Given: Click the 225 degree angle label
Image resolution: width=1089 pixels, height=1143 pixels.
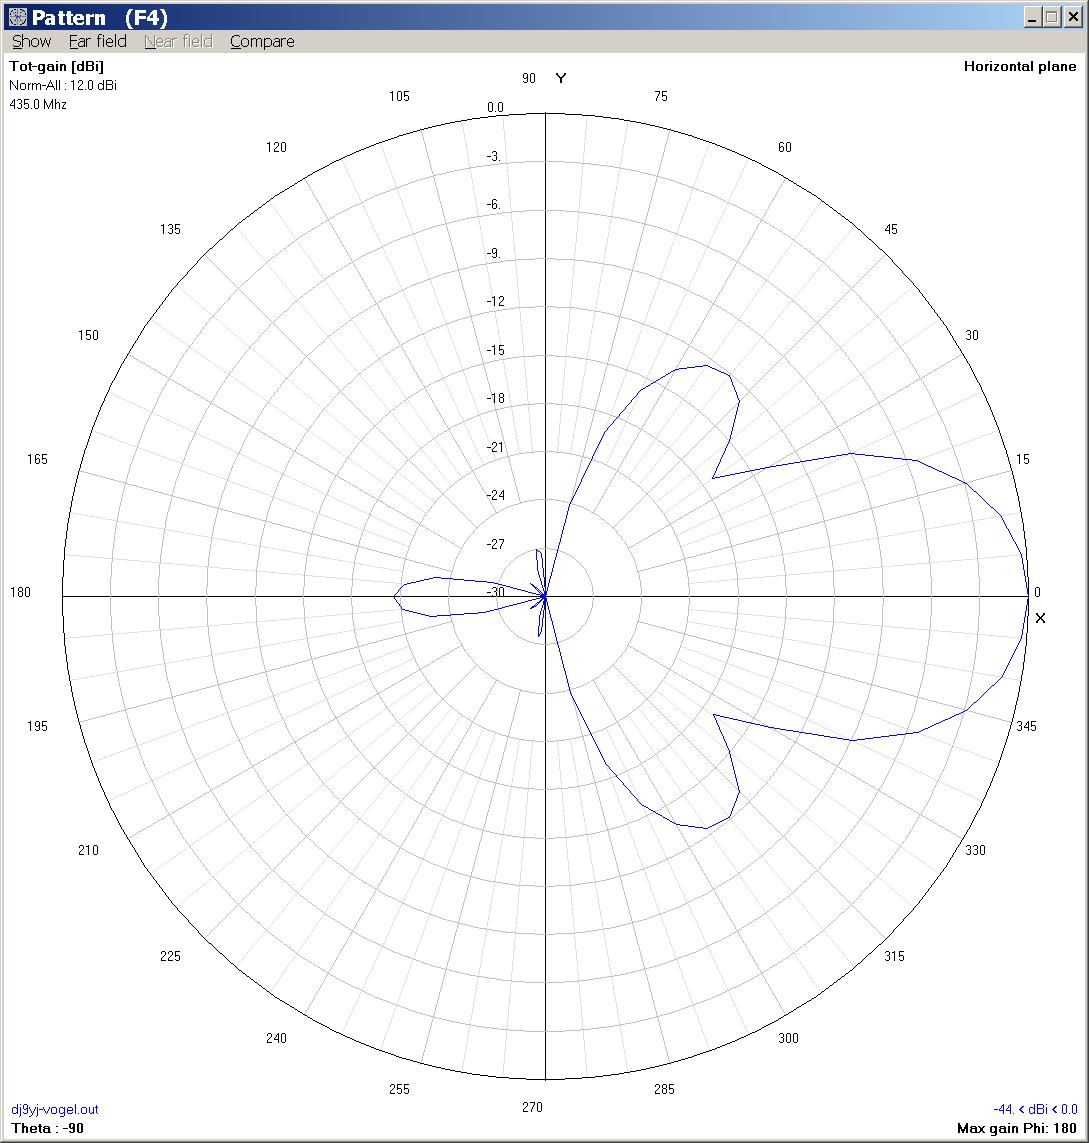Looking at the screenshot, I should (170, 956).
